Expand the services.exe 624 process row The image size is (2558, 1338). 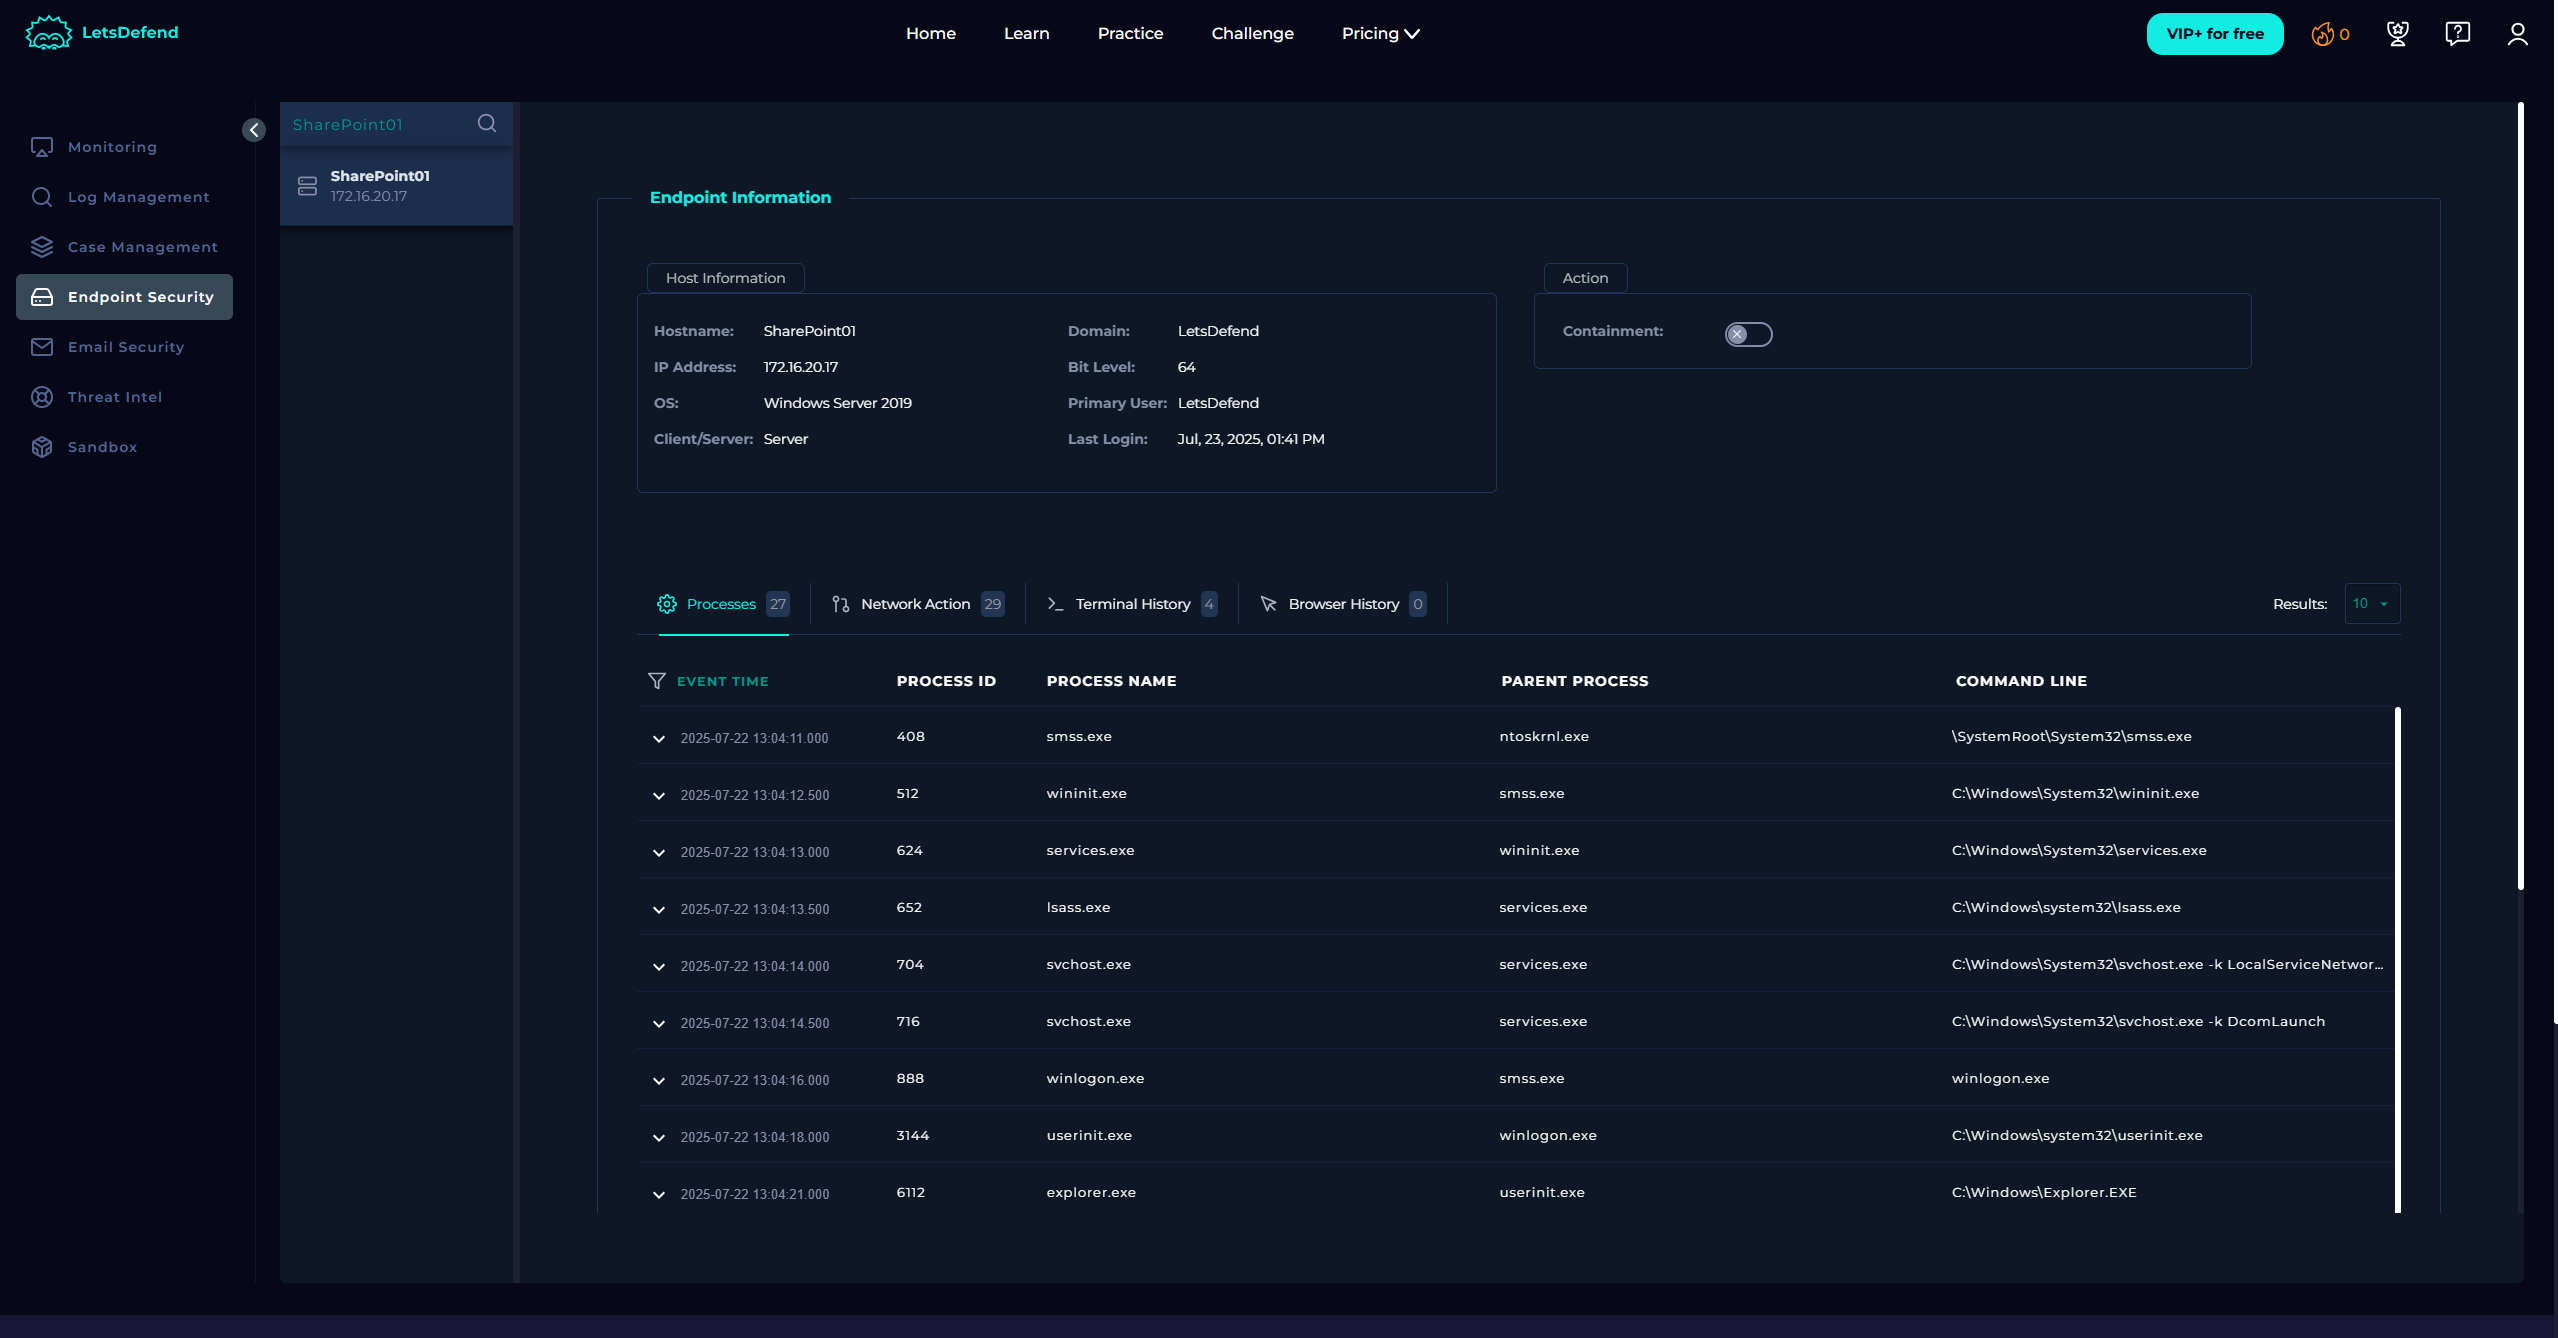click(x=659, y=853)
